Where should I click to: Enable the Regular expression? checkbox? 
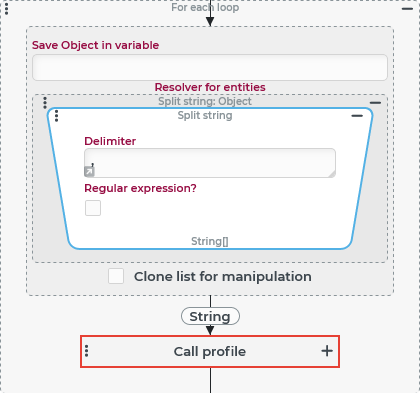point(93,208)
